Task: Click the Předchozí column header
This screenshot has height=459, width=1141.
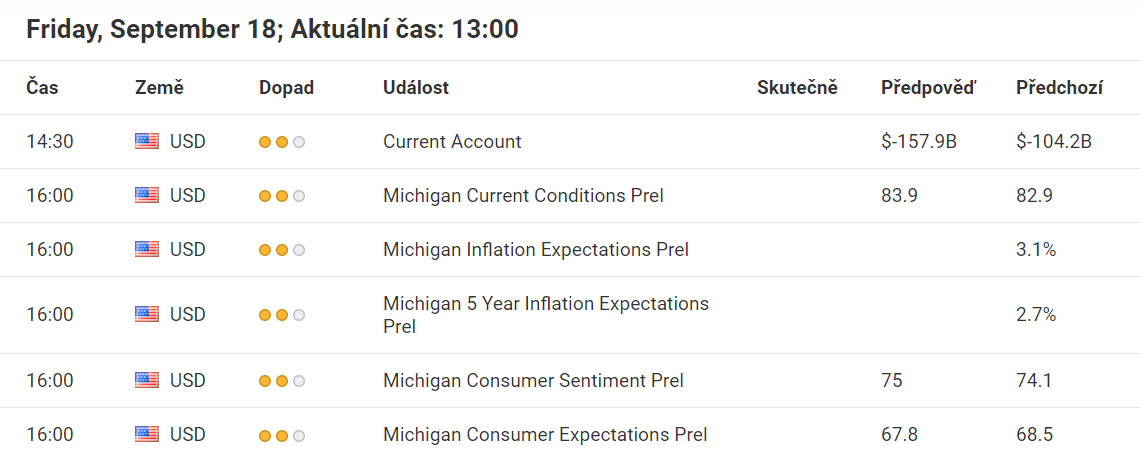Action: pos(1060,88)
